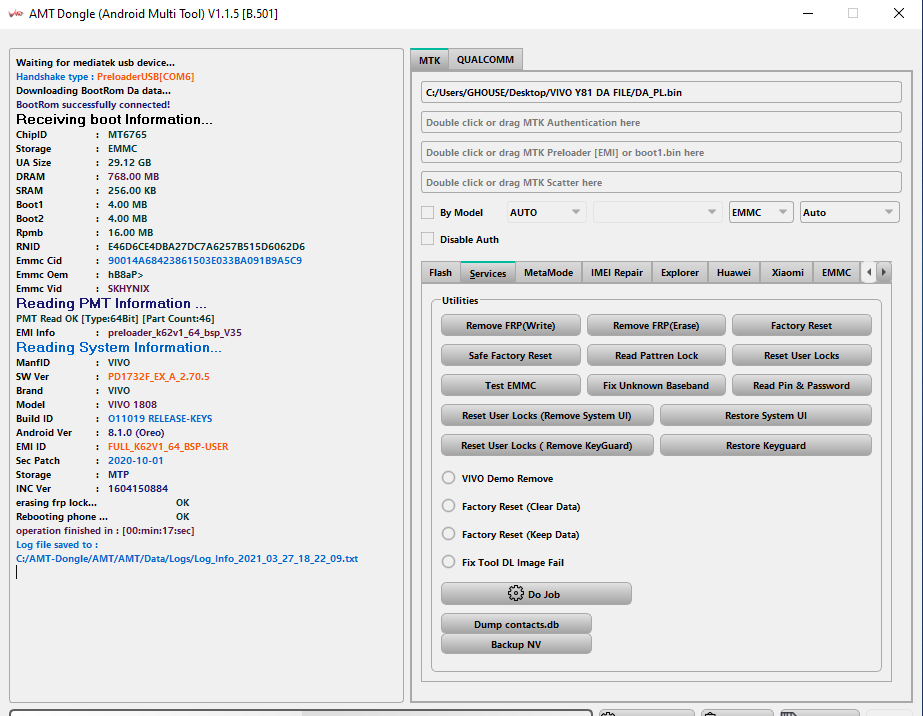Click the Remove FRP(Write) button
The height and width of the screenshot is (716, 923).
pyautogui.click(x=510, y=326)
